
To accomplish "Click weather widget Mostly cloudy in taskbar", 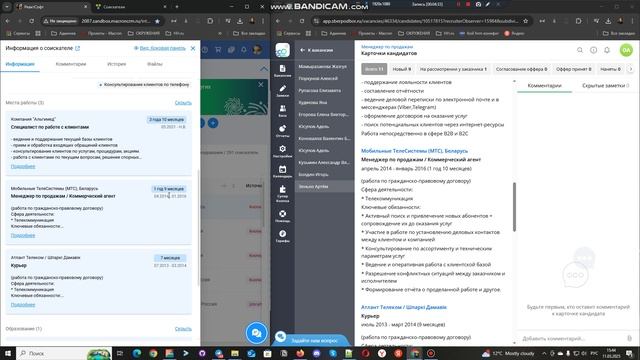I will point(508,353).
